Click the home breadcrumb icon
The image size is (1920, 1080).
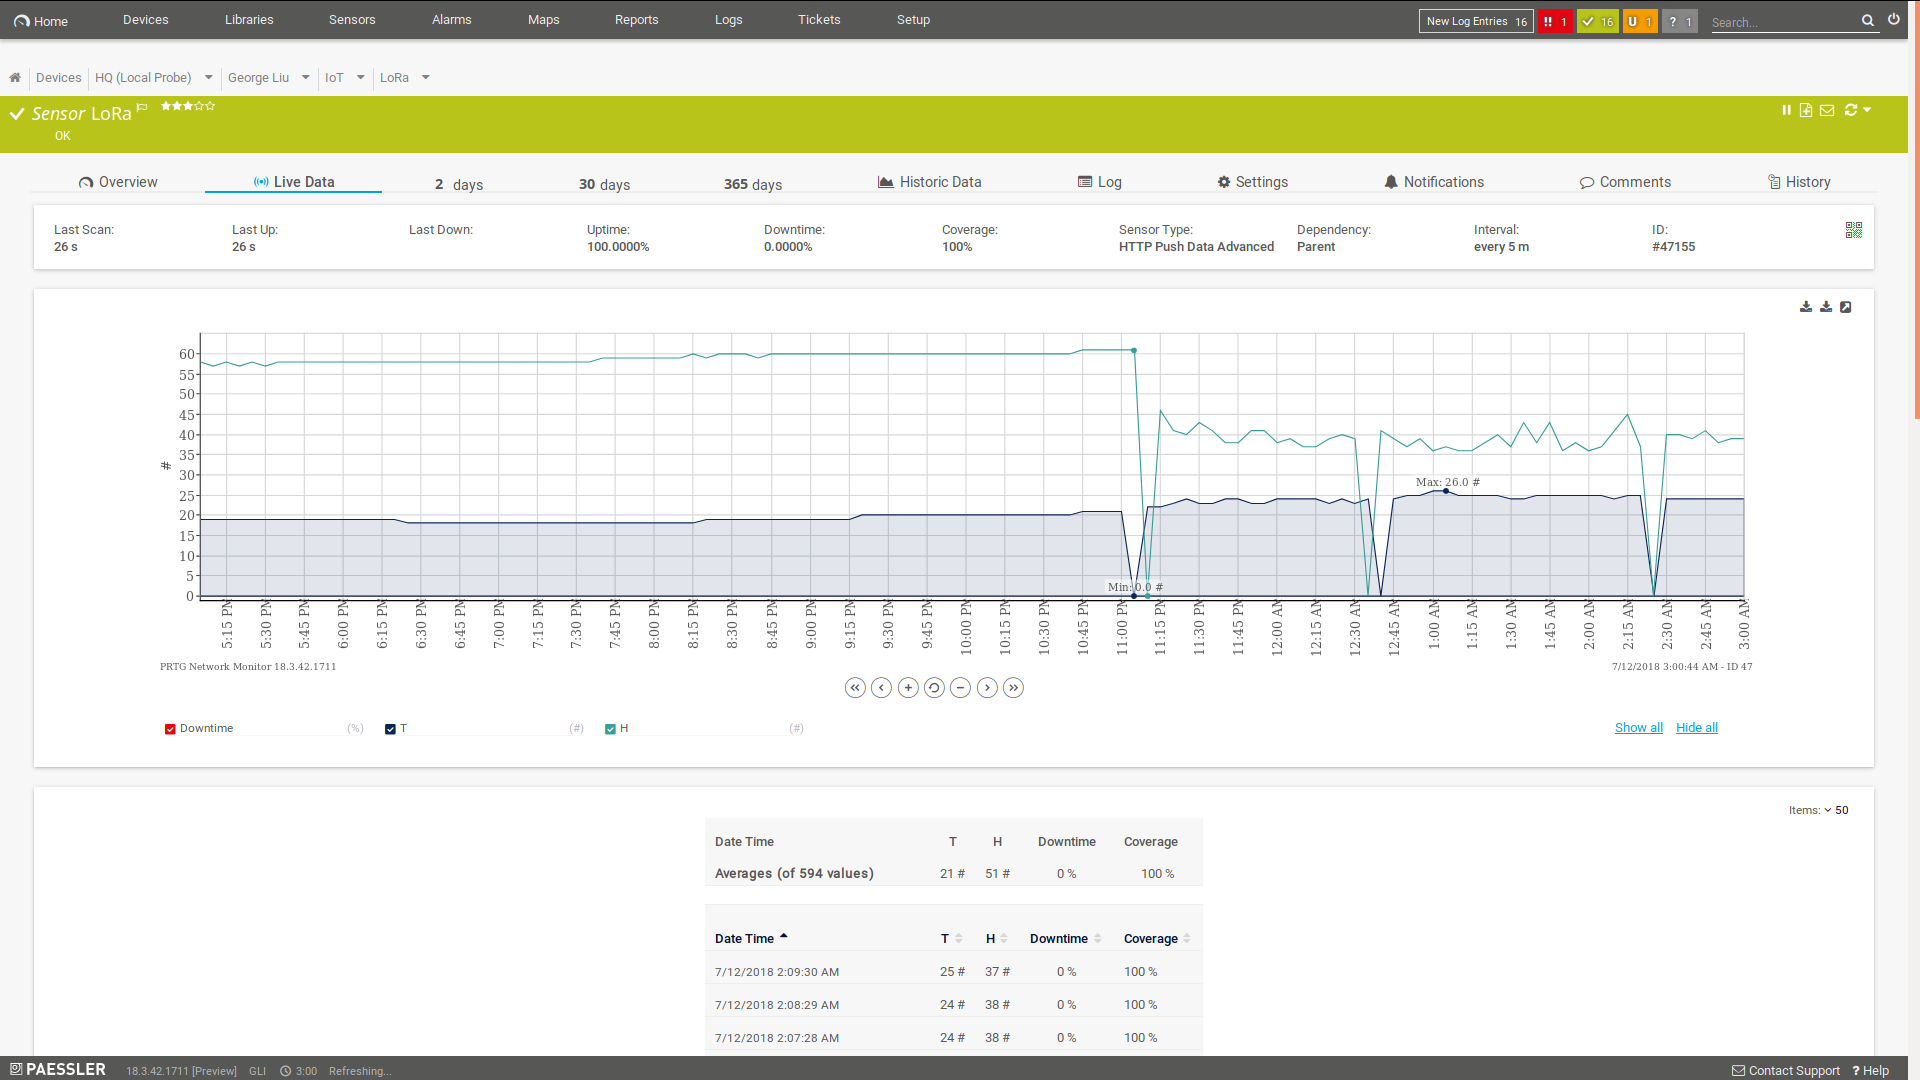15,78
